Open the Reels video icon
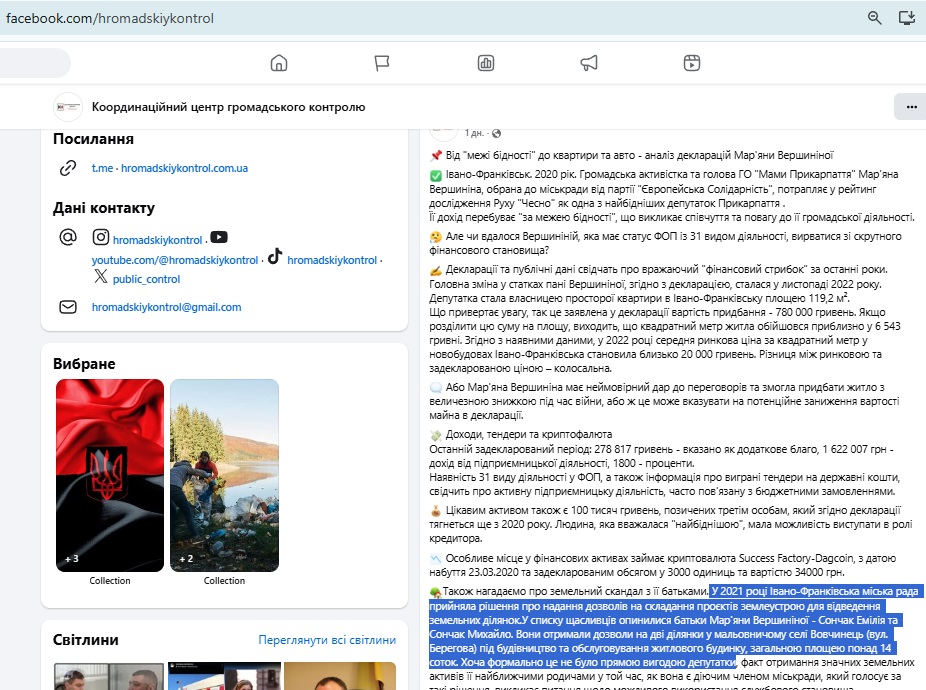This screenshot has height=690, width=926. 692,63
